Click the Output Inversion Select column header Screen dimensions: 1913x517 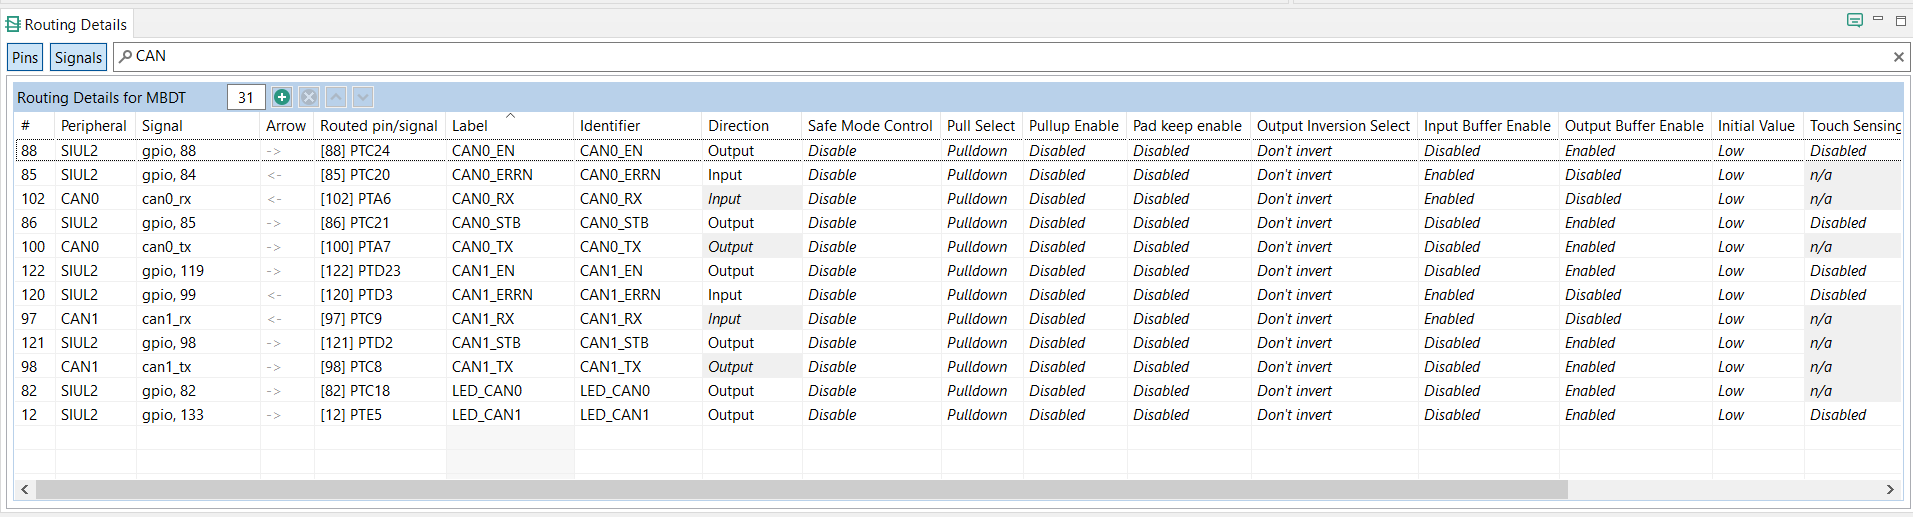click(x=1334, y=125)
